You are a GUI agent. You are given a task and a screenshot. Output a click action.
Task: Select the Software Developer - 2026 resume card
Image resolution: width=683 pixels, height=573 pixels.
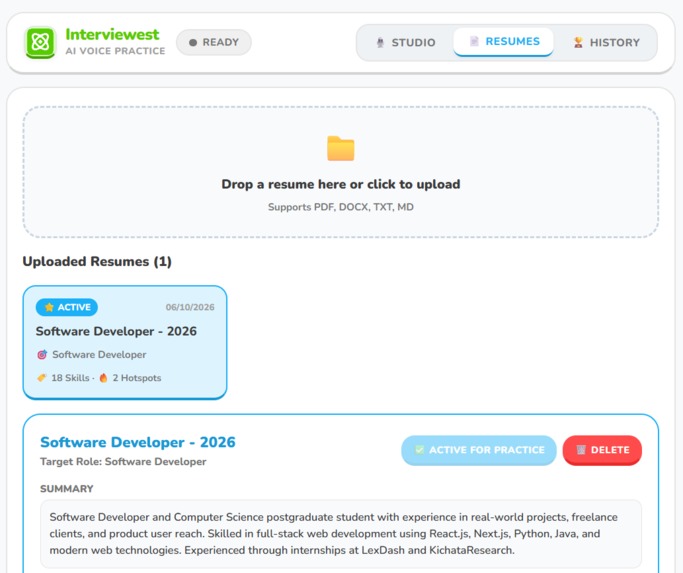click(125, 342)
